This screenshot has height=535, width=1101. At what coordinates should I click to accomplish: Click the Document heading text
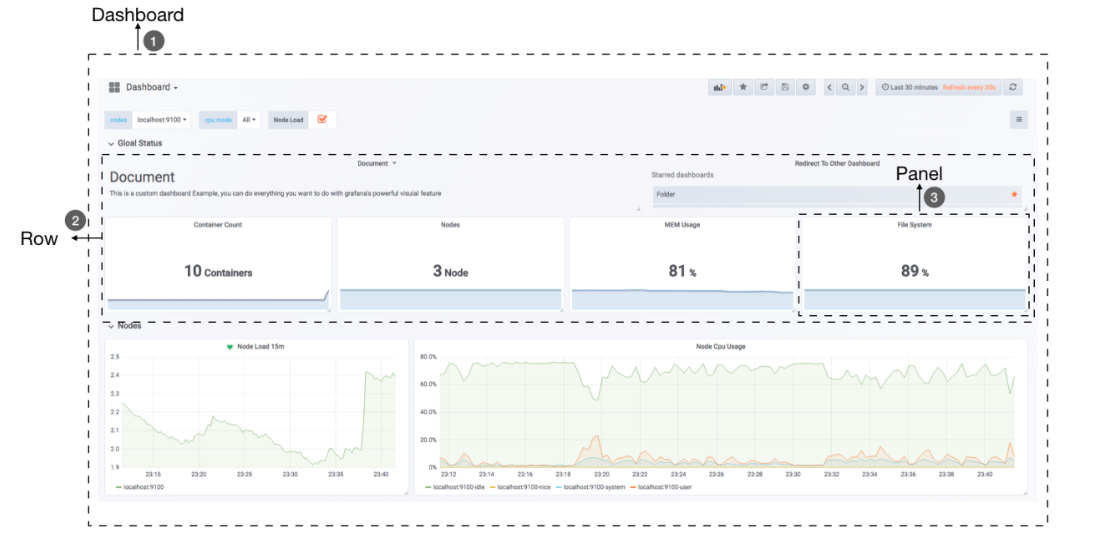(142, 177)
